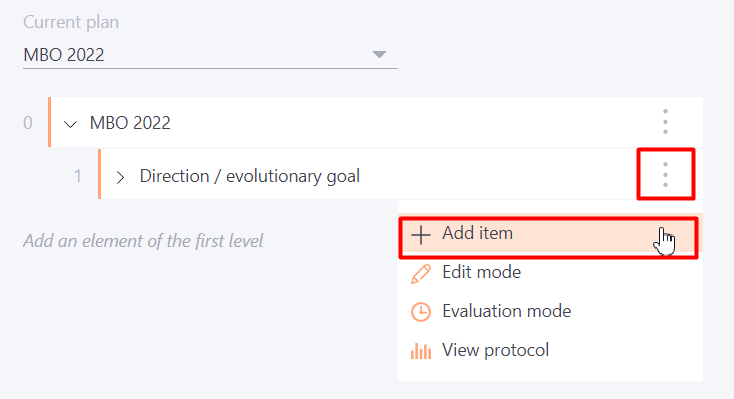Click the Current plan label

click(71, 22)
